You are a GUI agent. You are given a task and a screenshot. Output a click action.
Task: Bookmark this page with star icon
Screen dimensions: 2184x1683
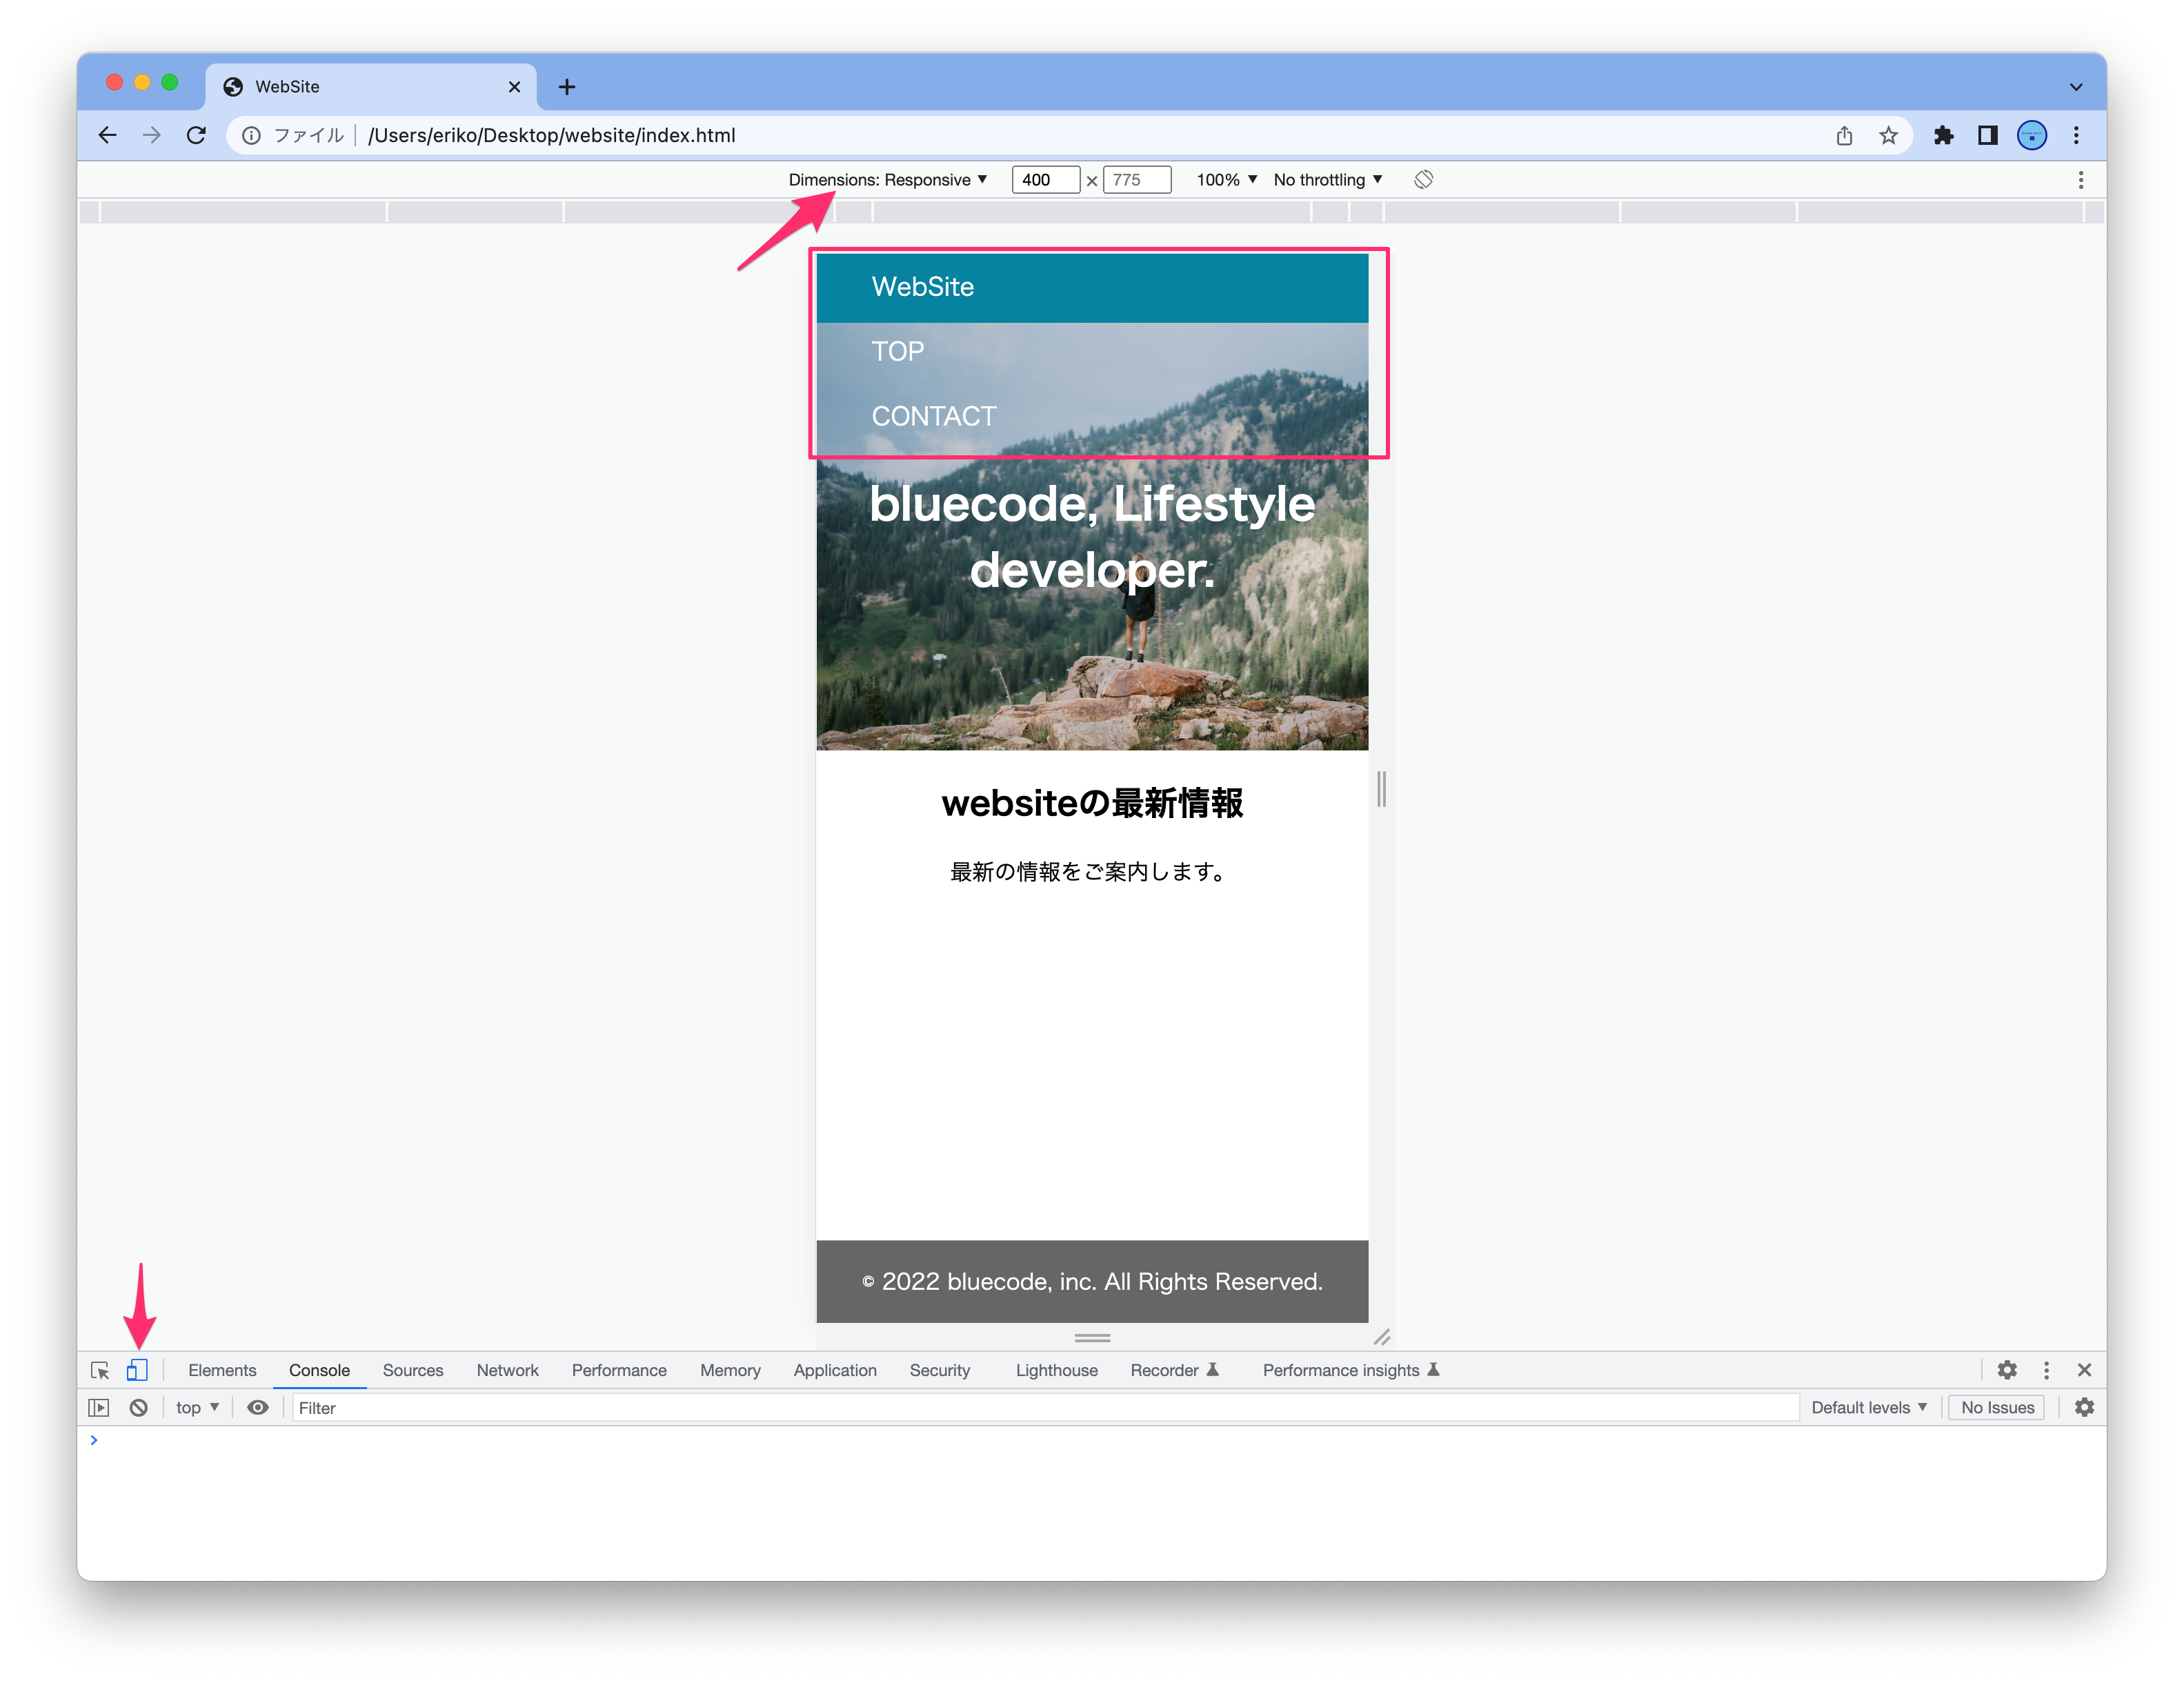tap(1888, 135)
